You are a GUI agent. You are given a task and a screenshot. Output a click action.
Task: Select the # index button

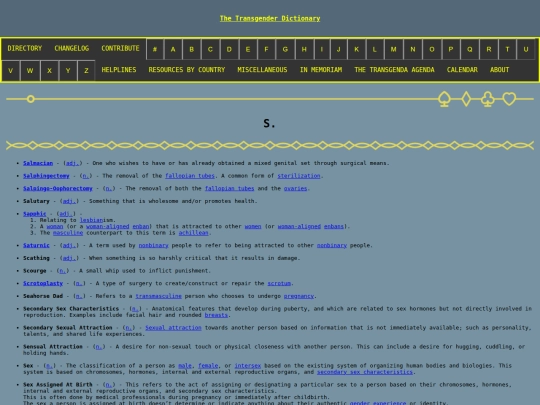[x=155, y=49]
